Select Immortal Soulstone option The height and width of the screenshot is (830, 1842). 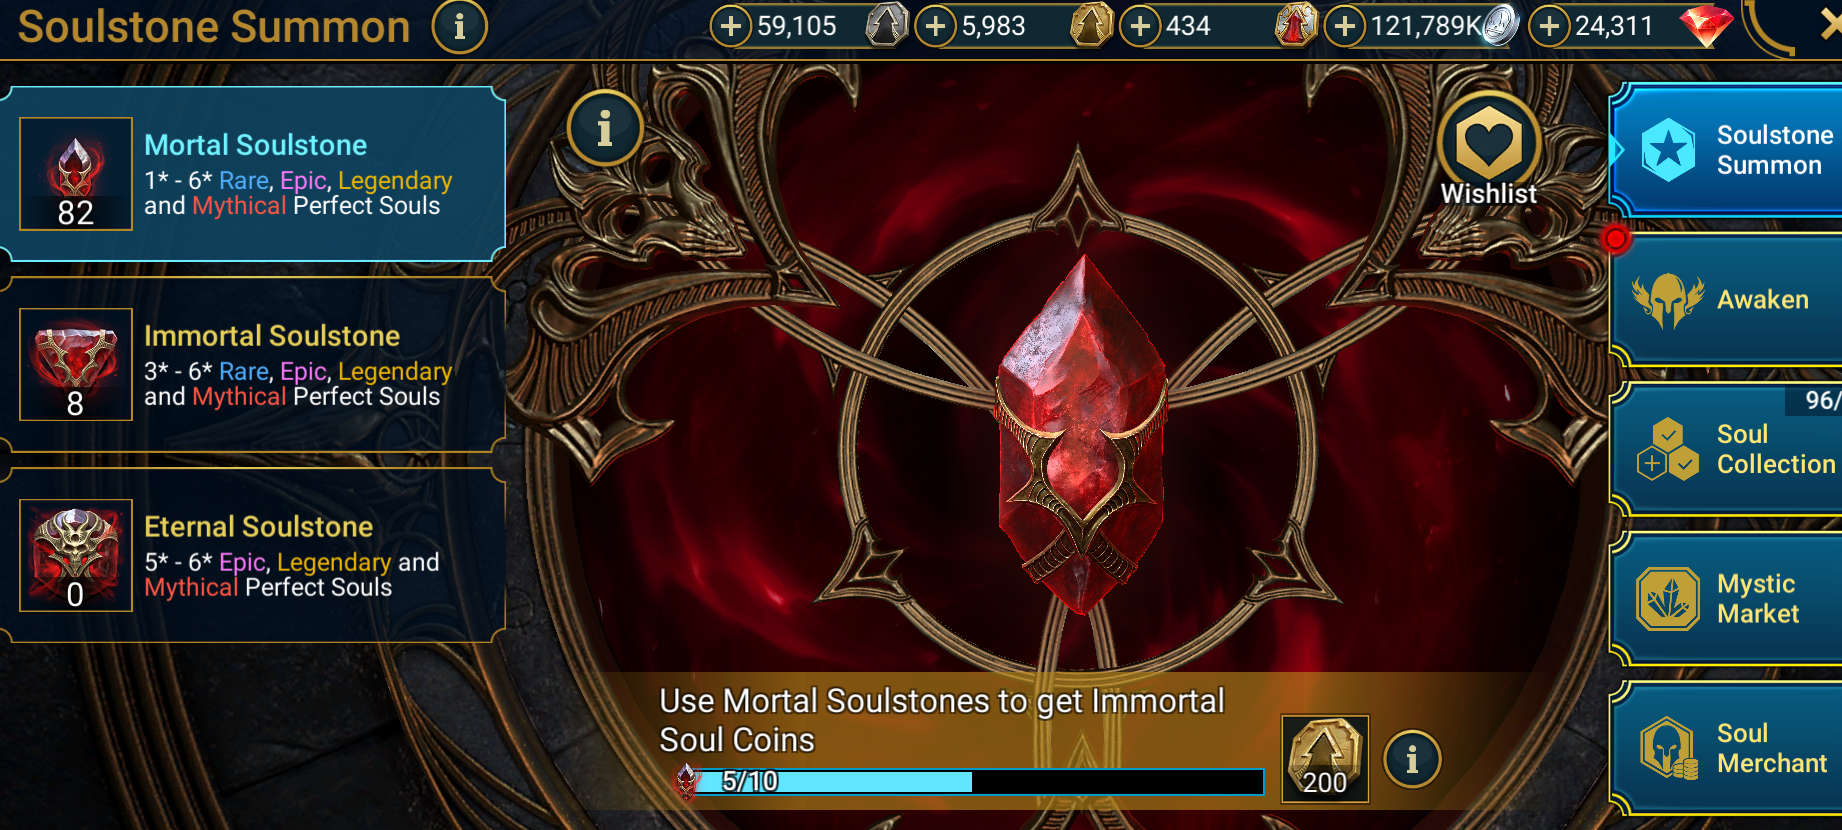[252, 365]
